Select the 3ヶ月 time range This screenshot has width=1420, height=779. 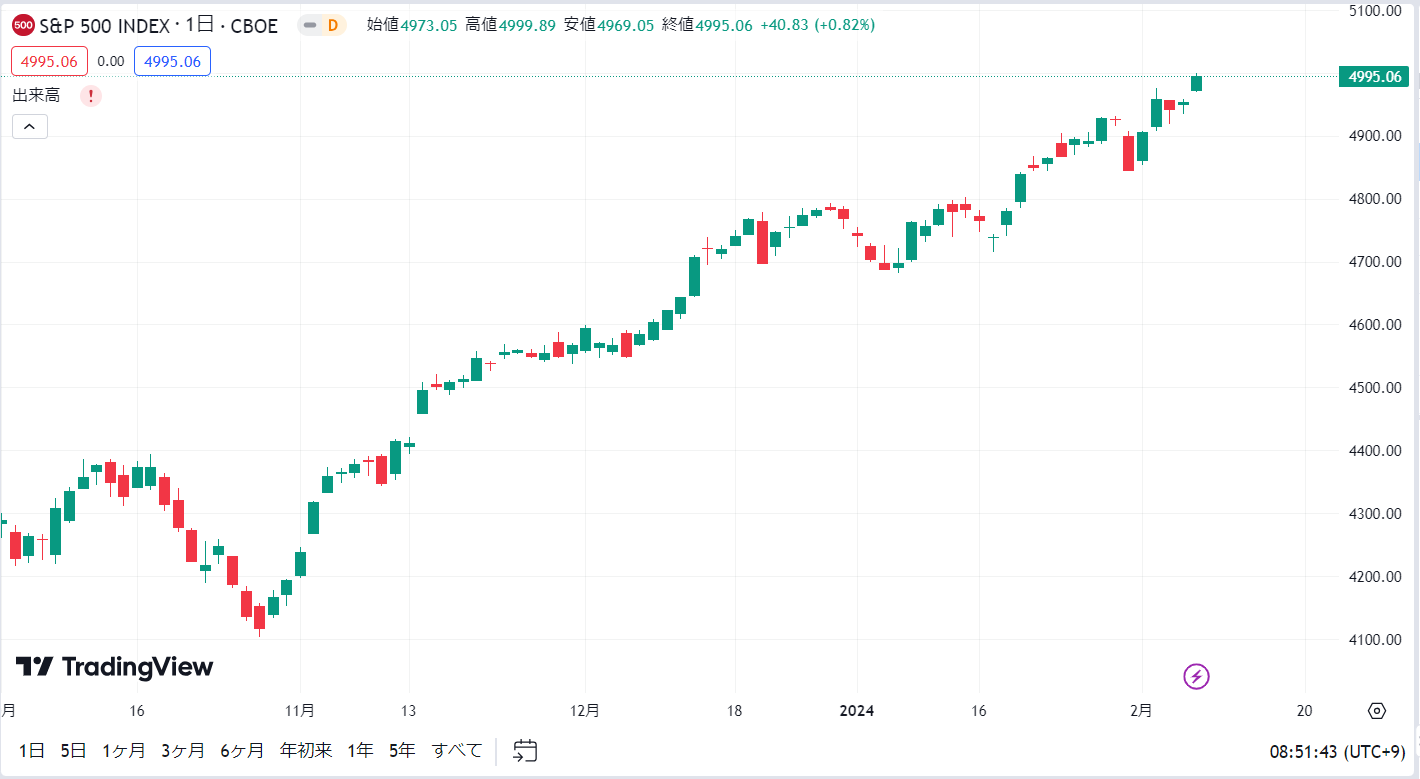183,750
